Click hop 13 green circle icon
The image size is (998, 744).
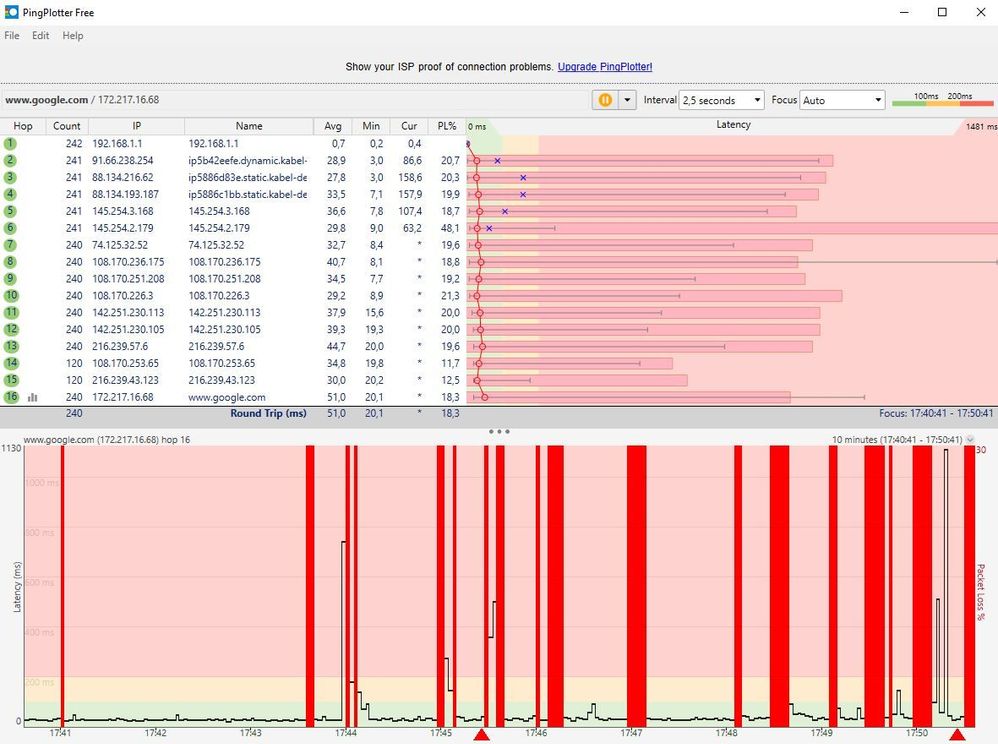point(11,346)
